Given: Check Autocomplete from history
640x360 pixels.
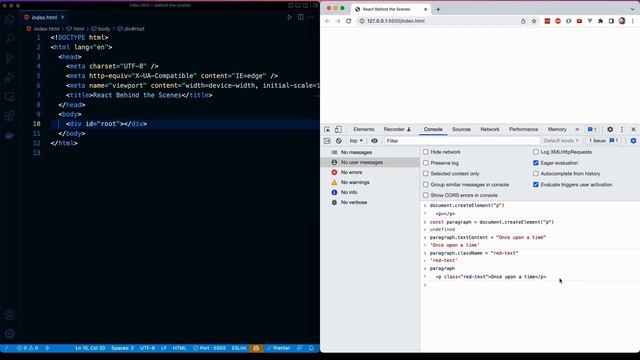Looking at the screenshot, I should click(x=536, y=173).
